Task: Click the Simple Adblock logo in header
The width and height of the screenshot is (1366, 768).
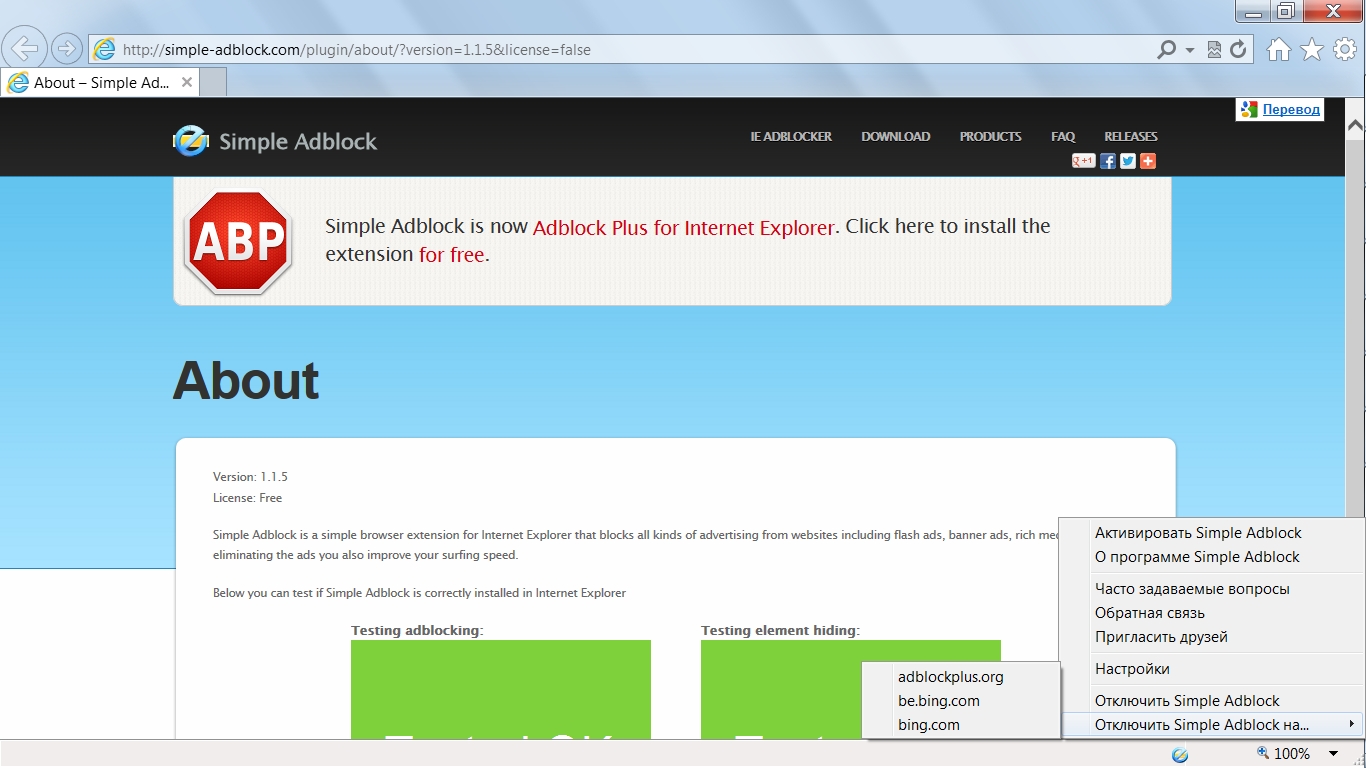Action: (275, 141)
